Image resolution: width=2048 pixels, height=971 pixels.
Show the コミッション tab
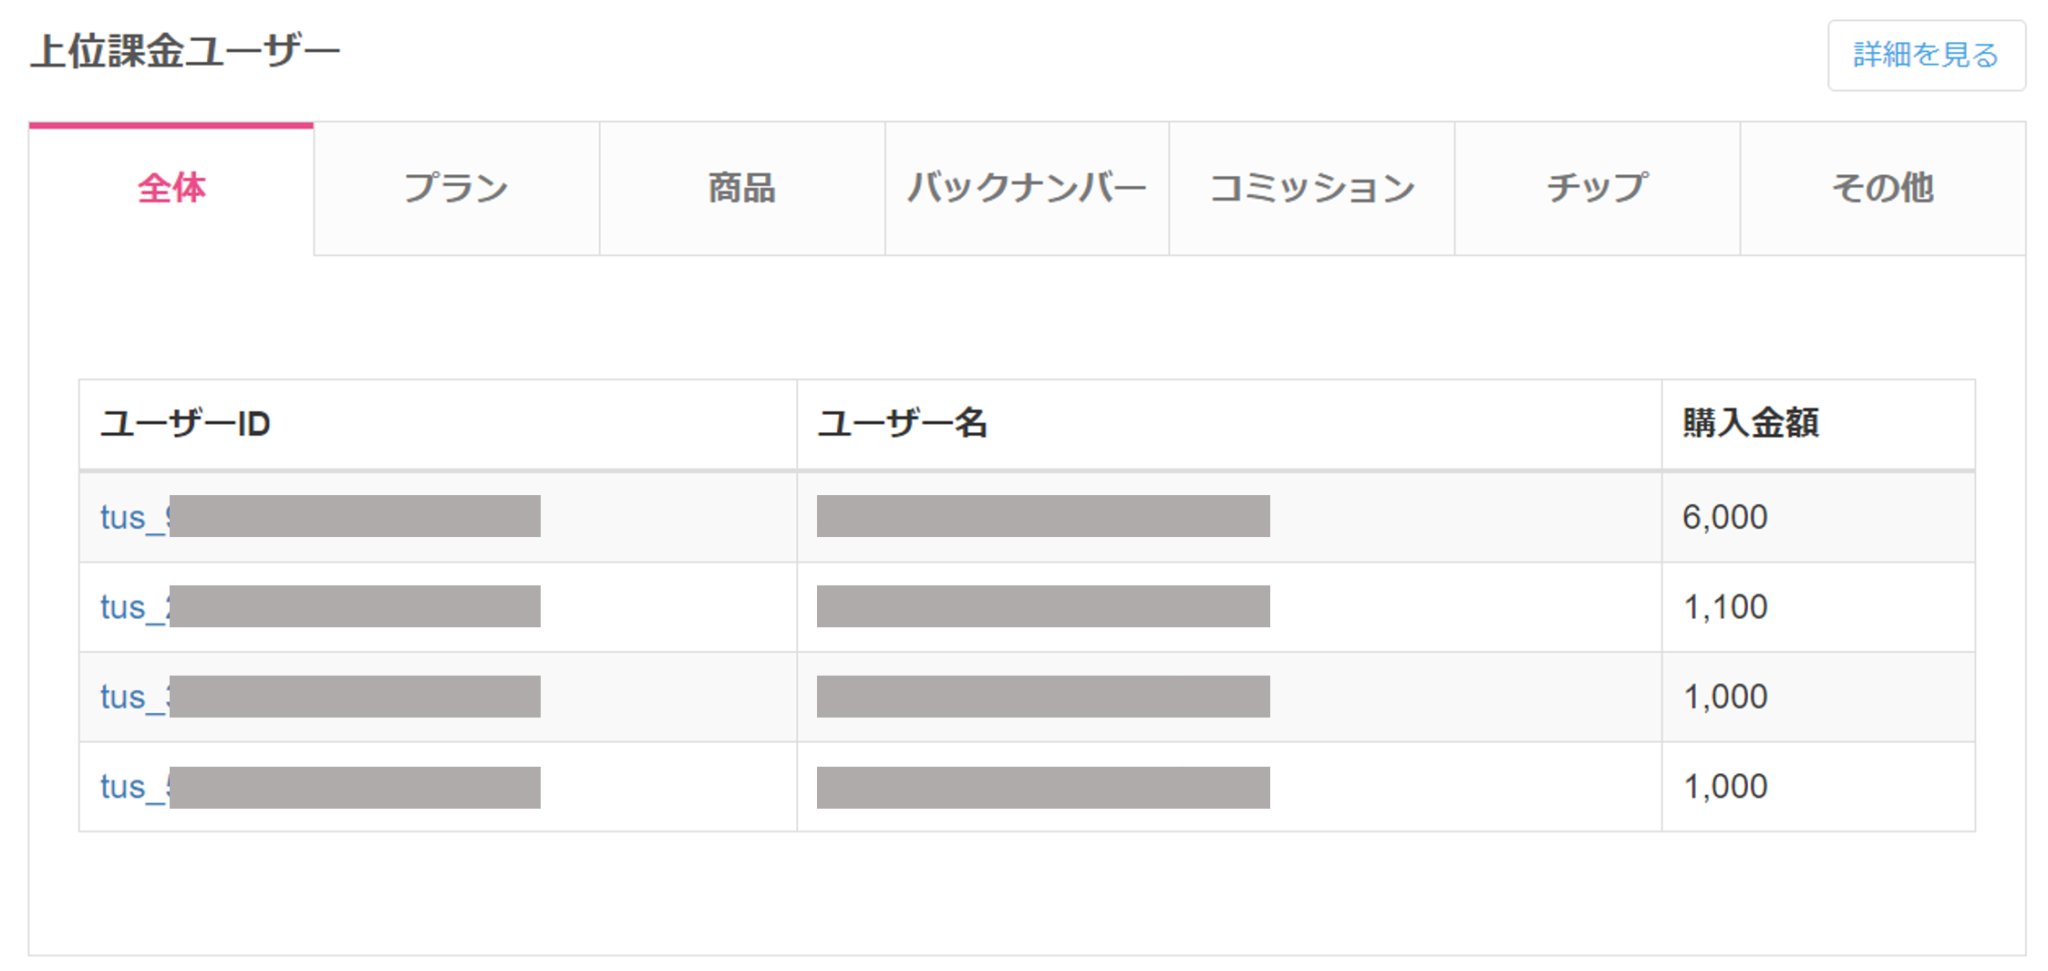(1311, 189)
